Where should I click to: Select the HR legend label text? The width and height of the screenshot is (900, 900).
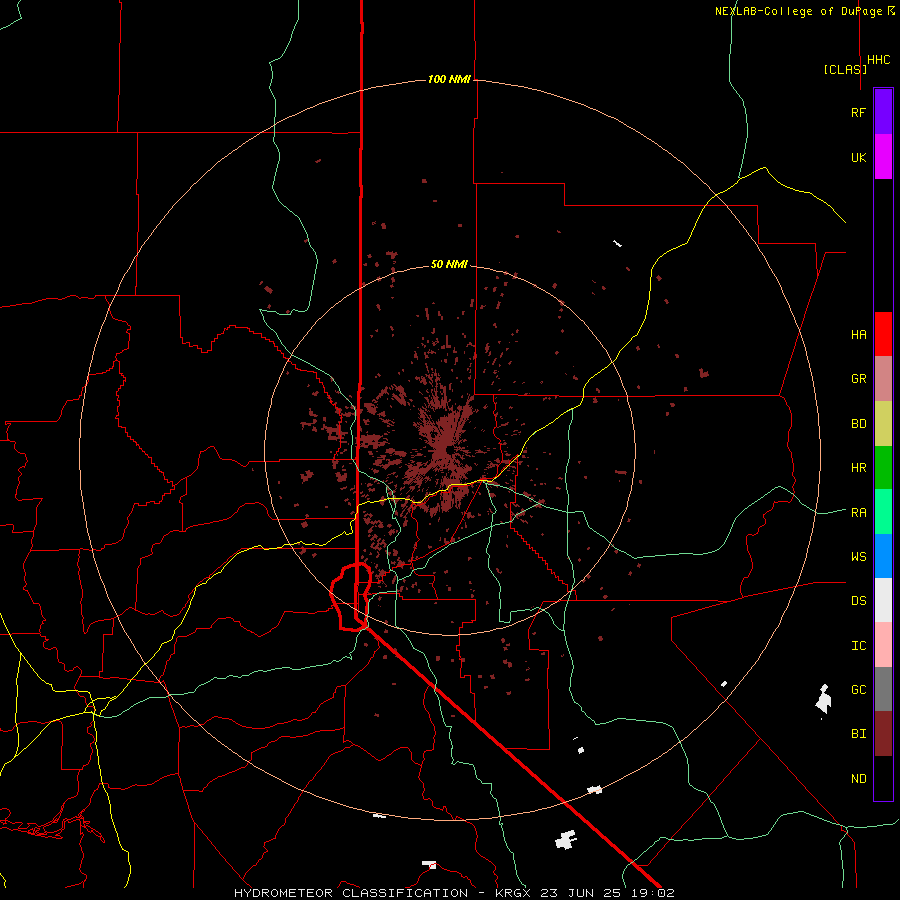coord(858,467)
